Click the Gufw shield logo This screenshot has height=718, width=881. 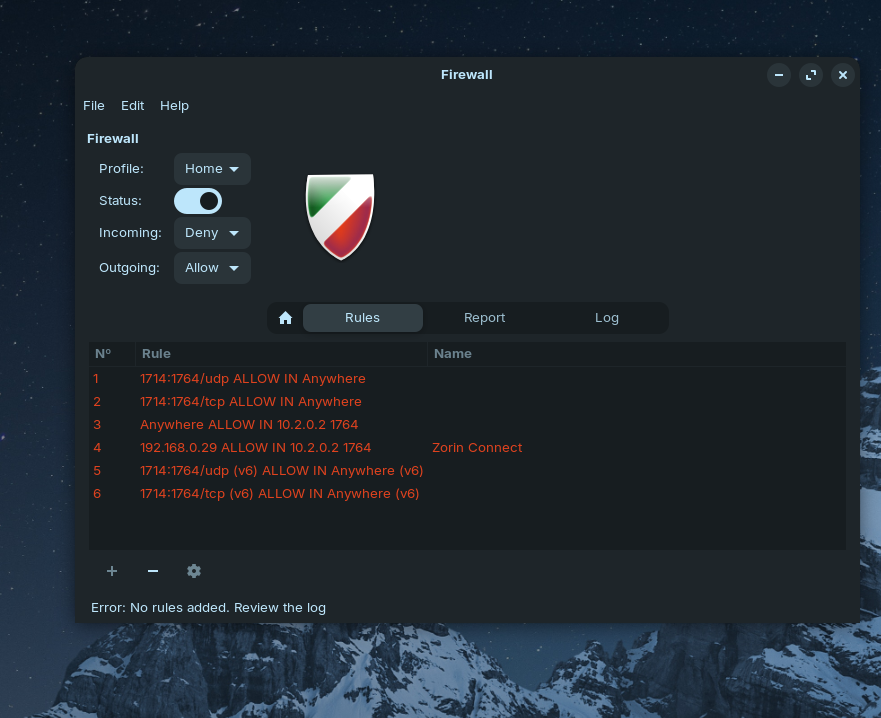340,217
